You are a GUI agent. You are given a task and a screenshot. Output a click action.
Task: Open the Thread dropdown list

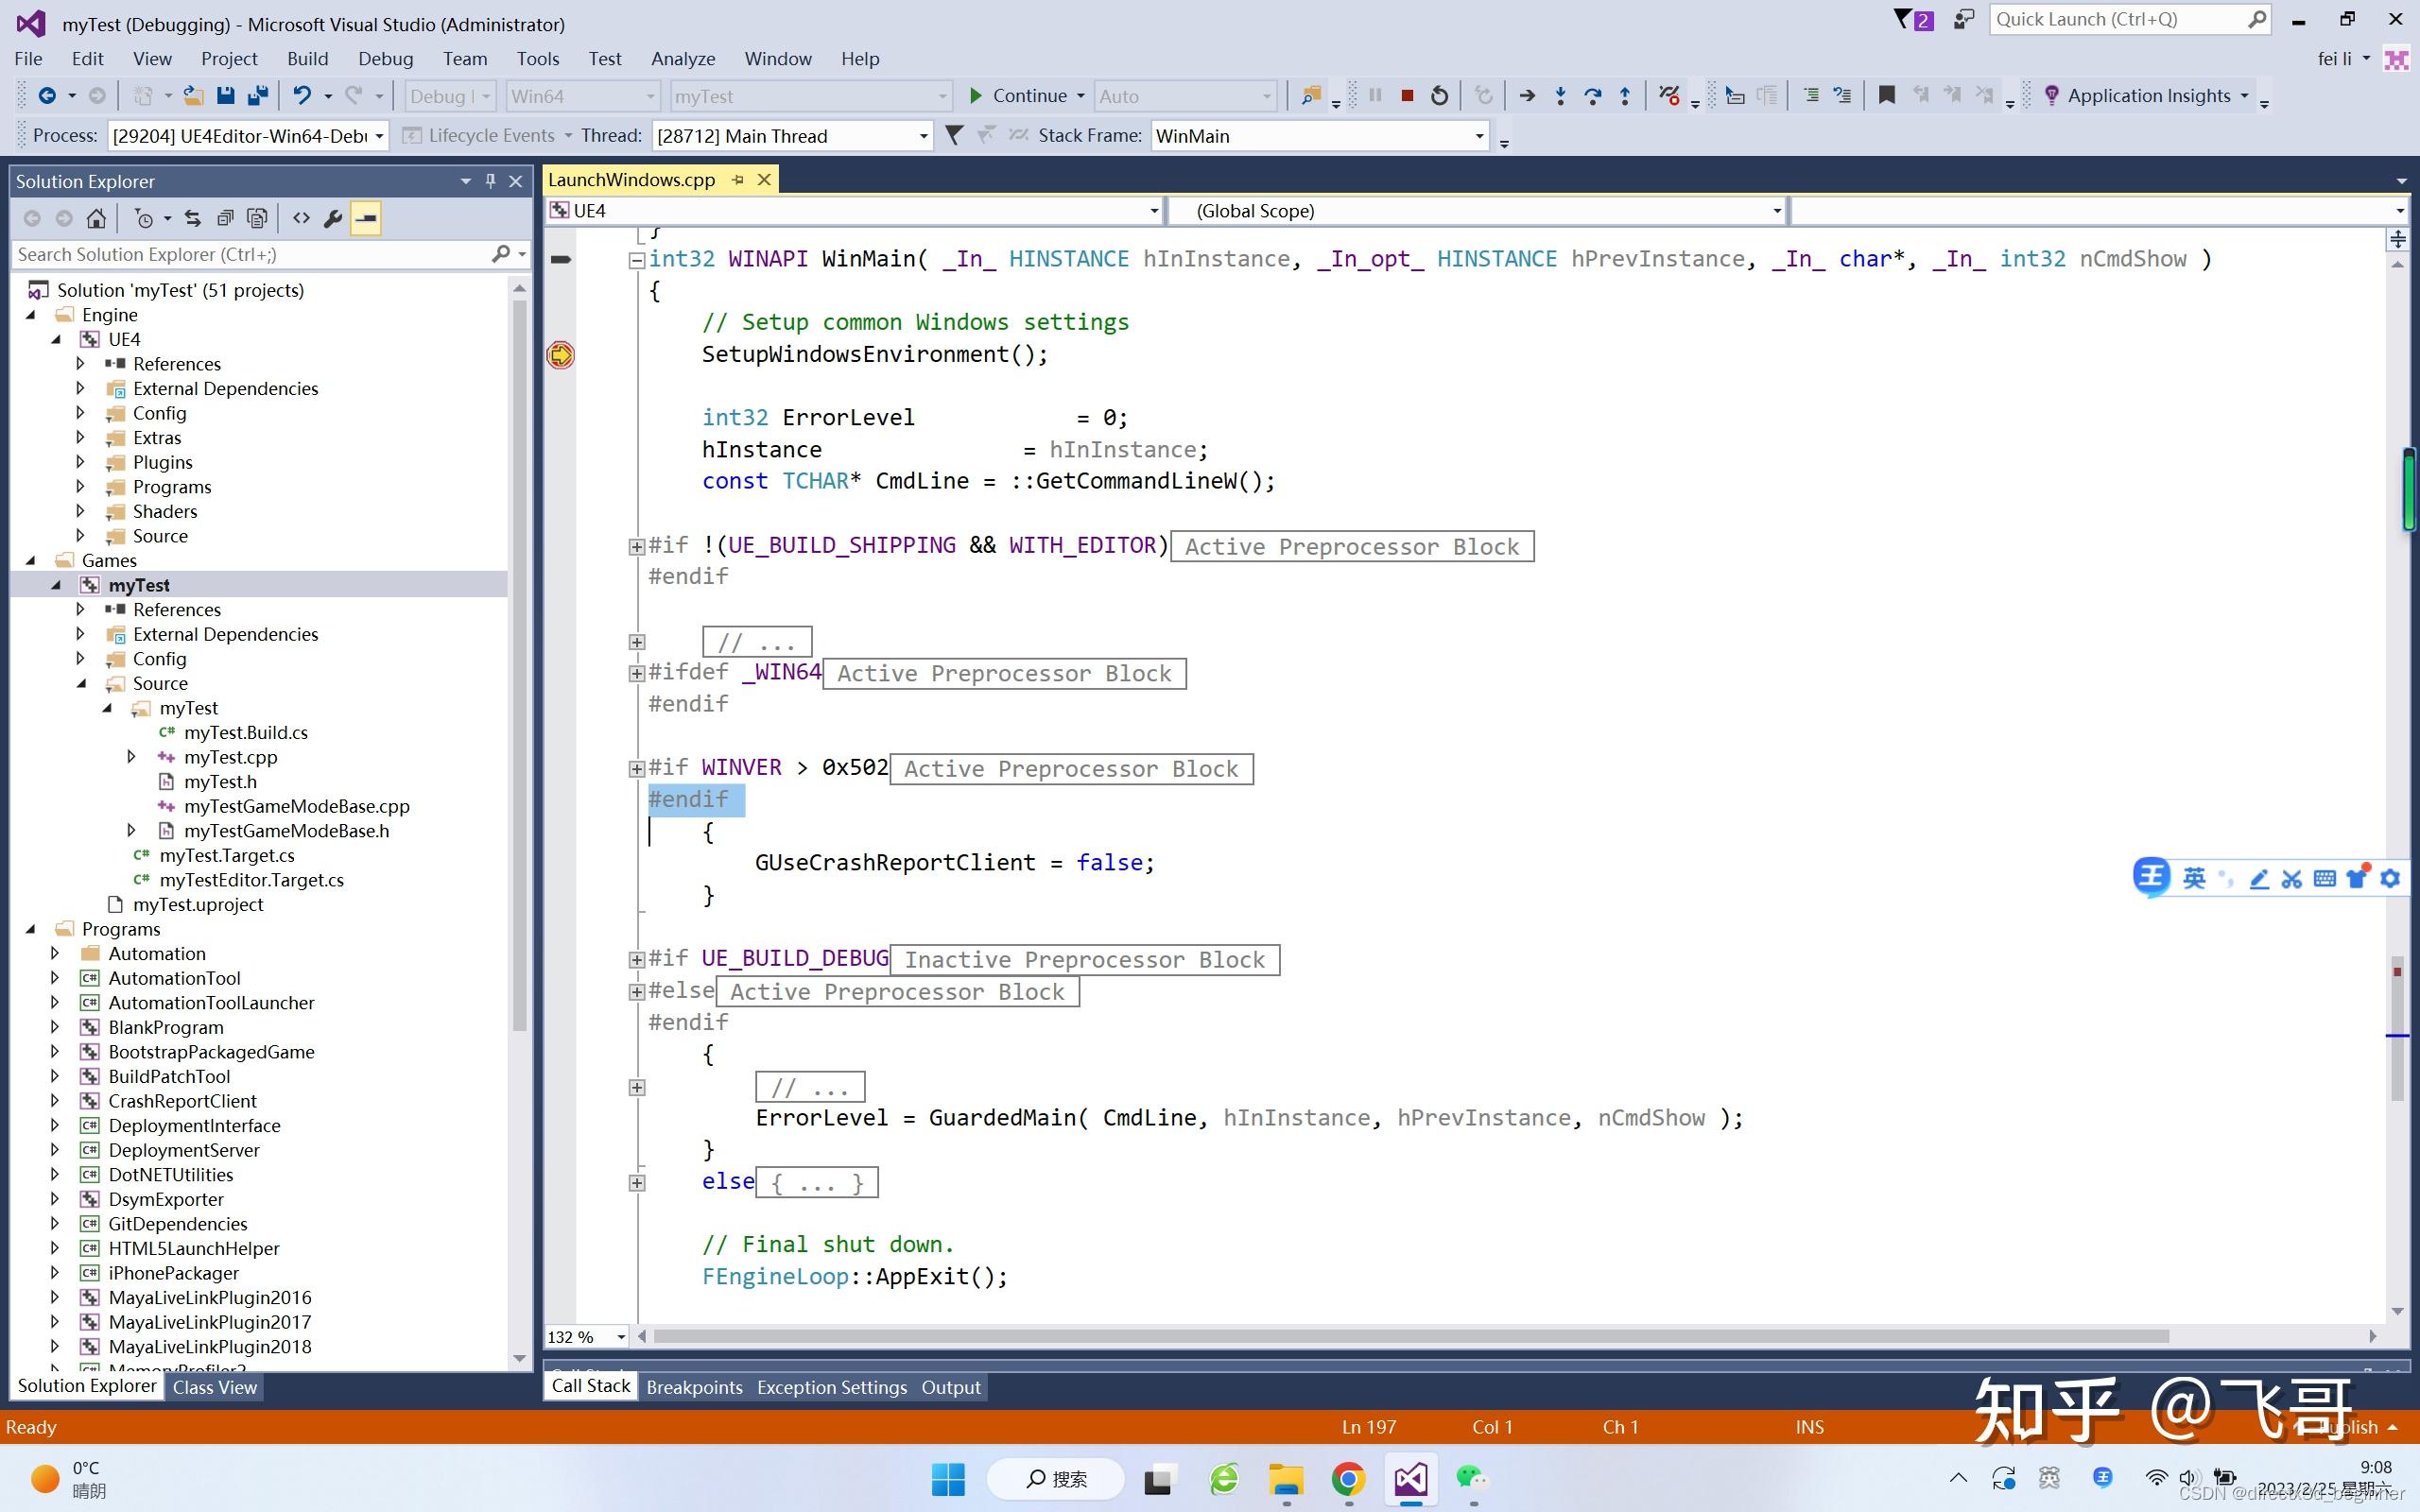[923, 136]
